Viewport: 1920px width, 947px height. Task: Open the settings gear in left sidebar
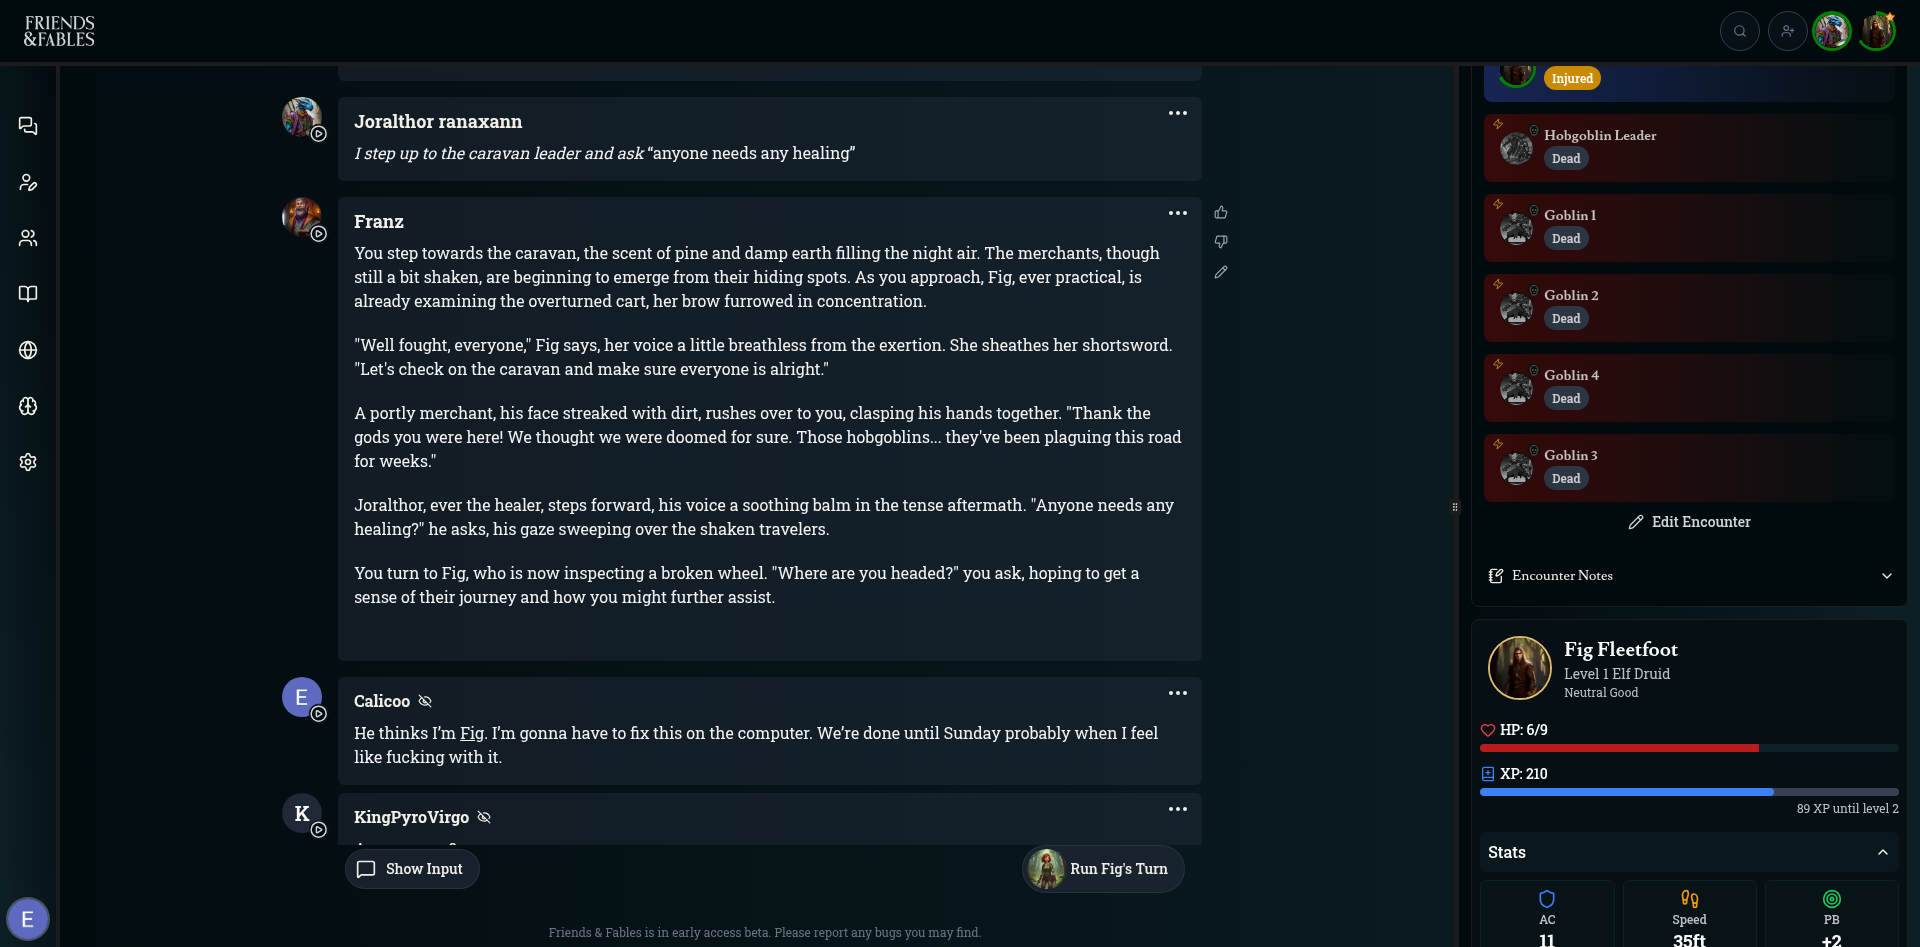(x=28, y=462)
